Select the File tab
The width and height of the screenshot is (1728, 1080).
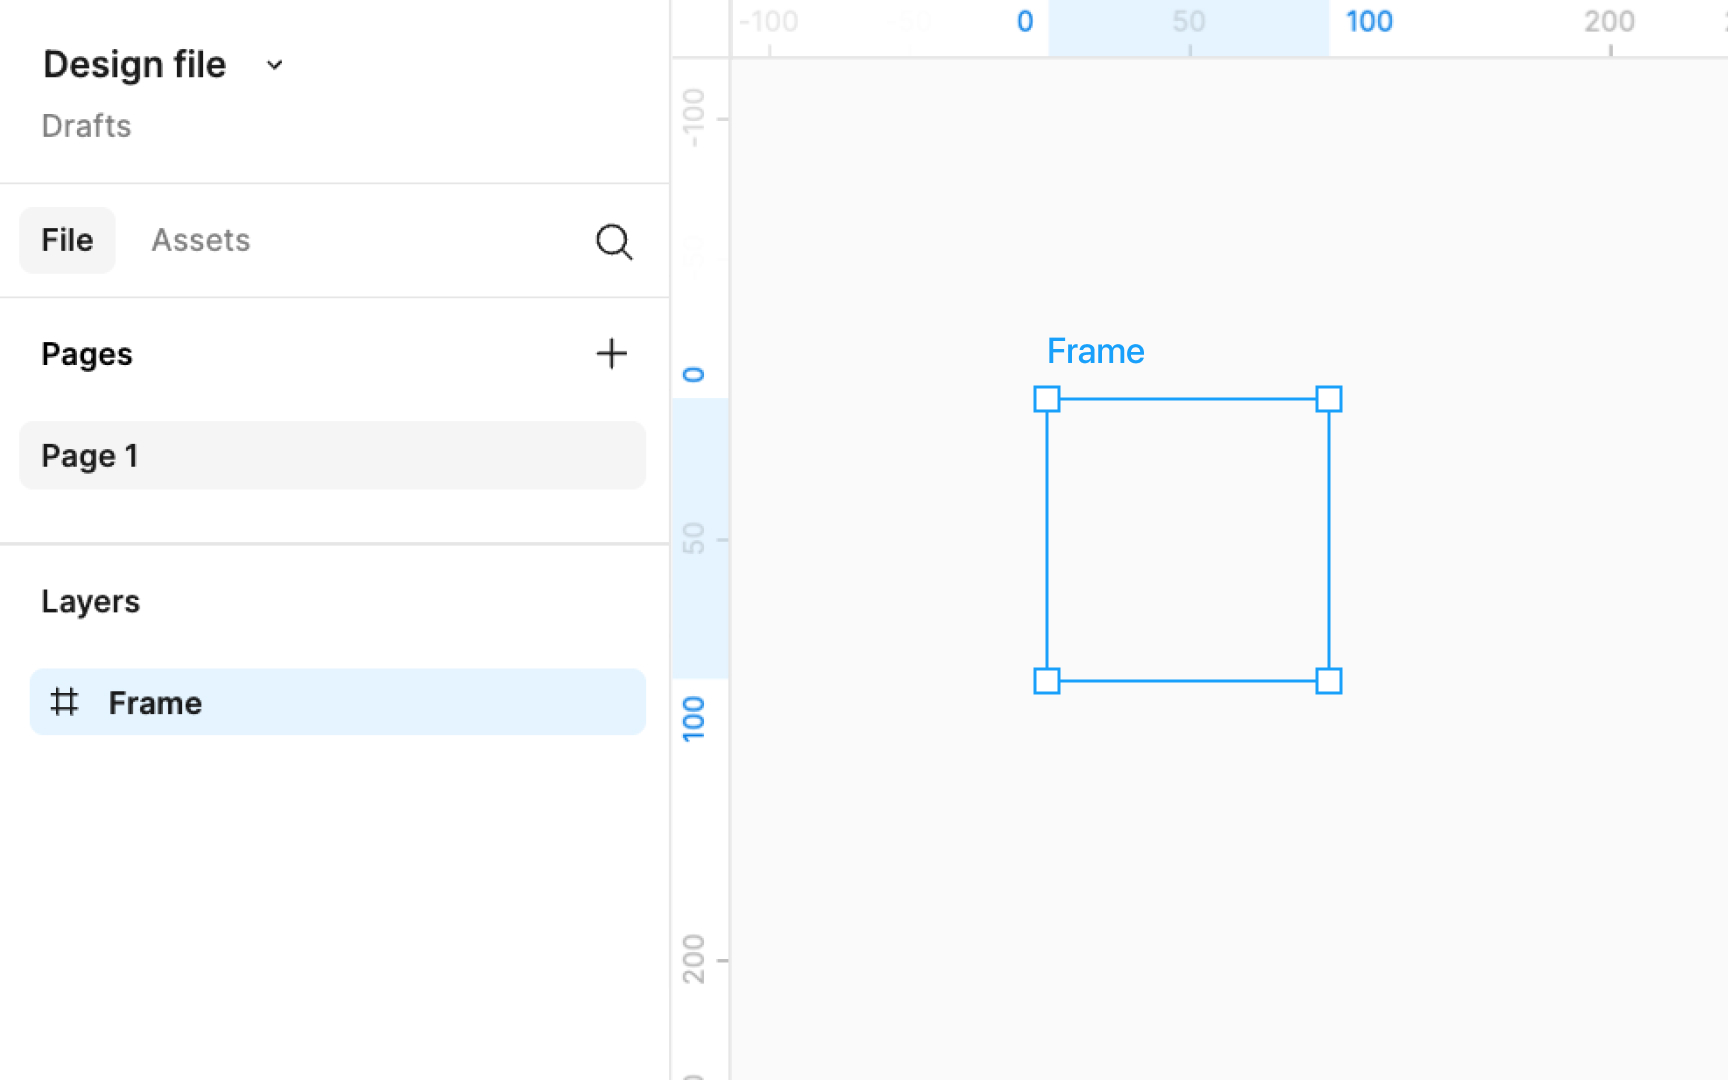click(x=67, y=240)
